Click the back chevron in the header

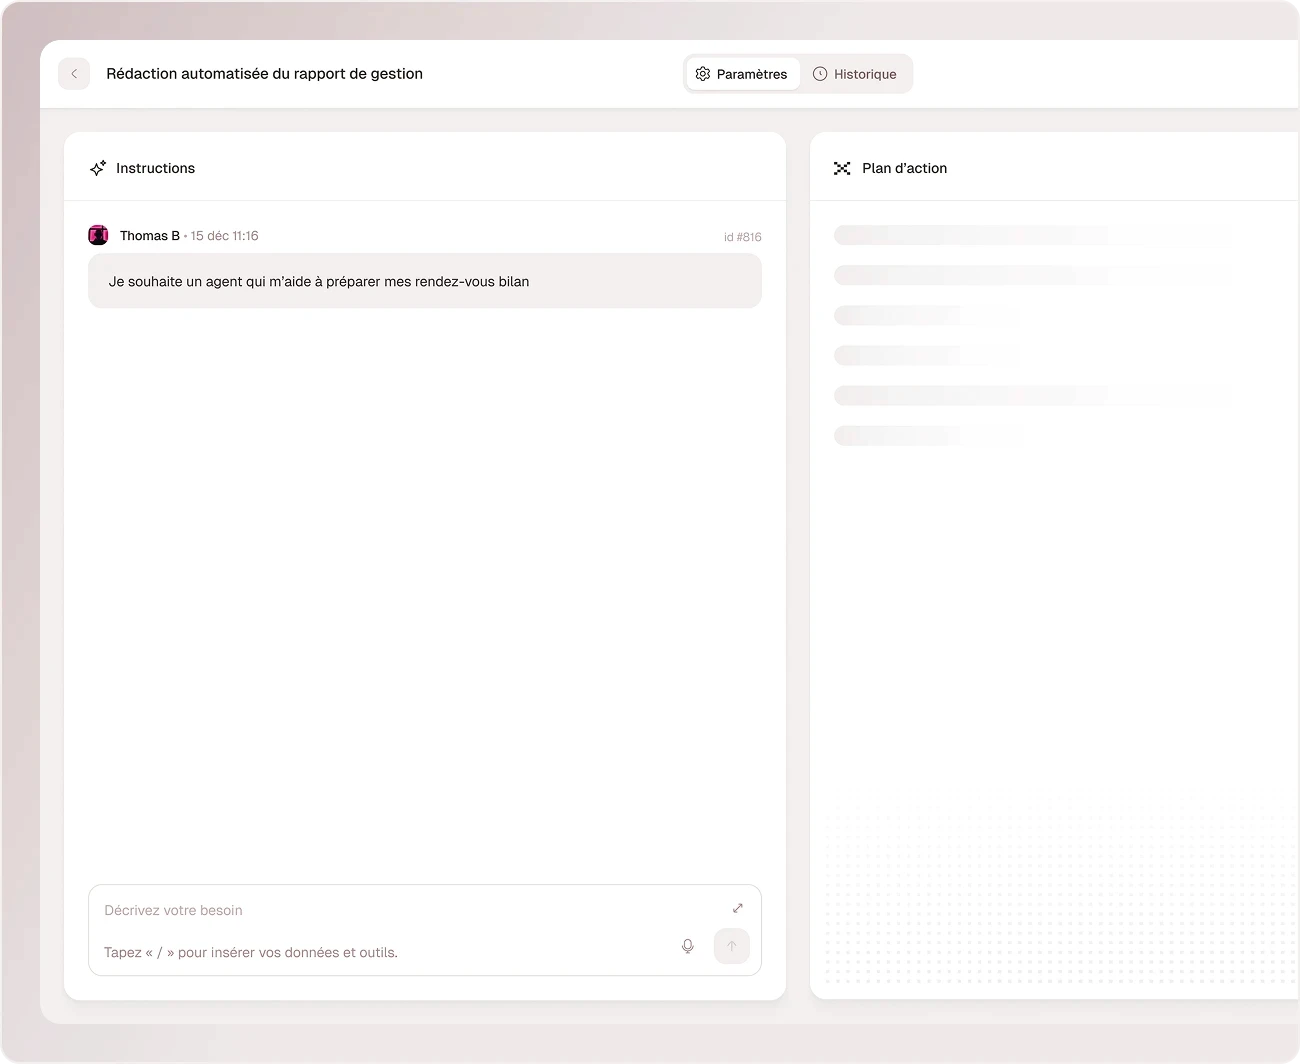74,73
